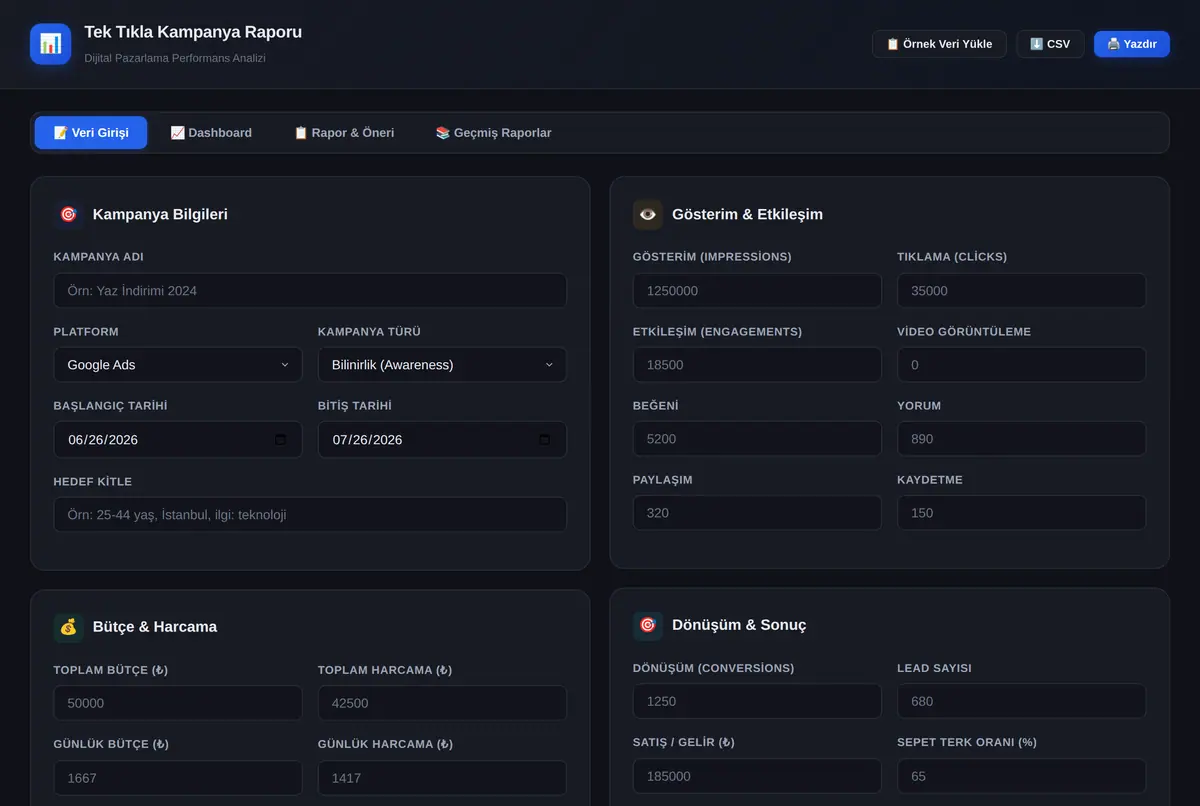Click the Video Görüntüleme field
The width and height of the screenshot is (1200, 806).
click(x=1022, y=365)
